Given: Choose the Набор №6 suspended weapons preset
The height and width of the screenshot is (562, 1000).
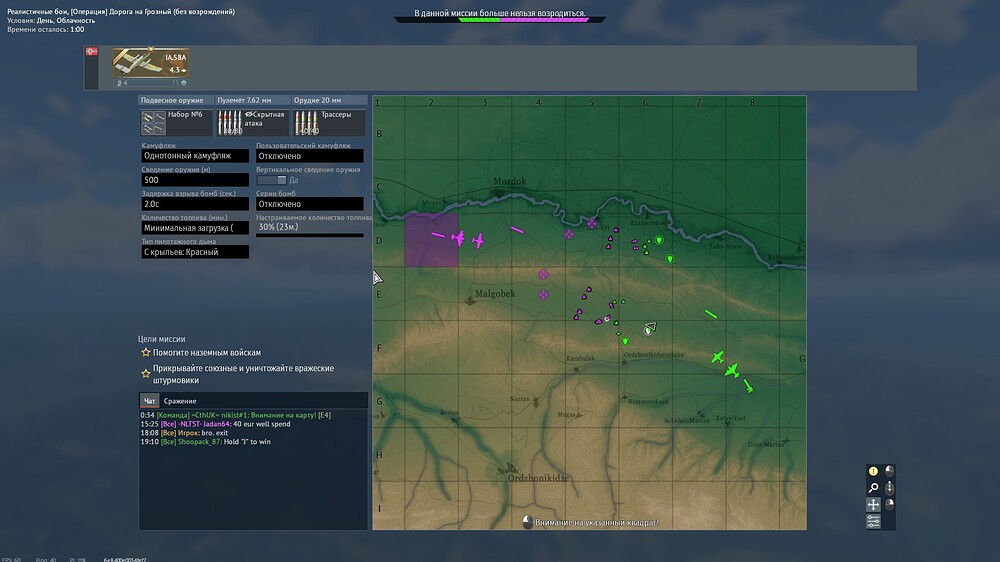Looking at the screenshot, I should [x=176, y=122].
